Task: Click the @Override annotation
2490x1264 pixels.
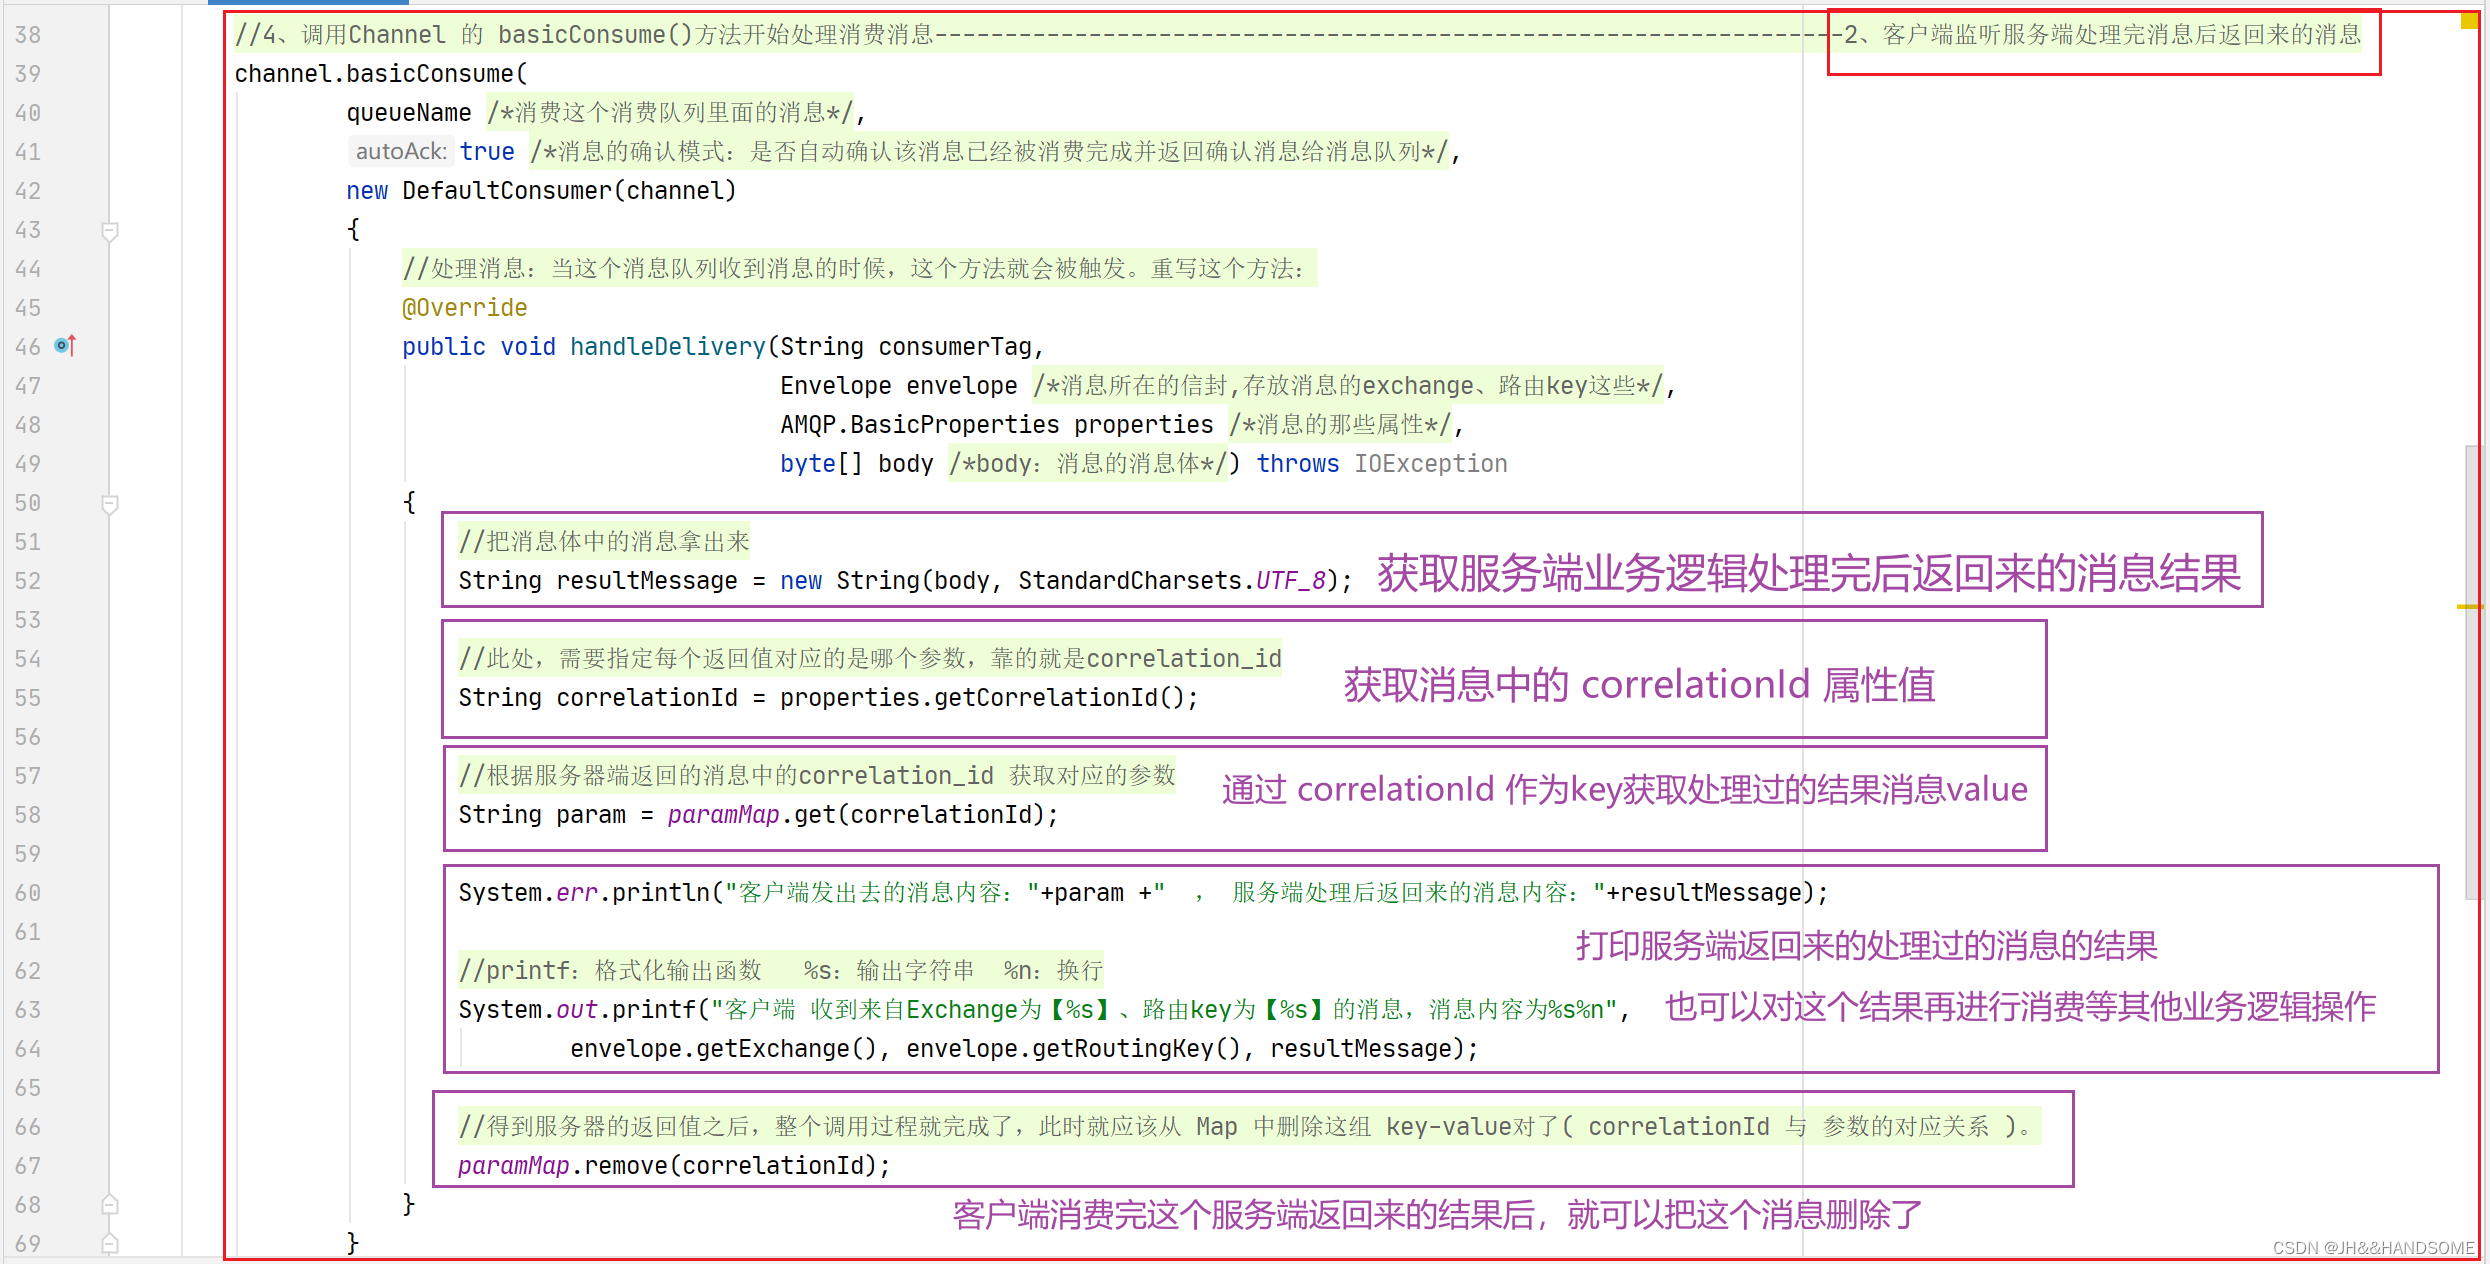Action: click(x=464, y=308)
